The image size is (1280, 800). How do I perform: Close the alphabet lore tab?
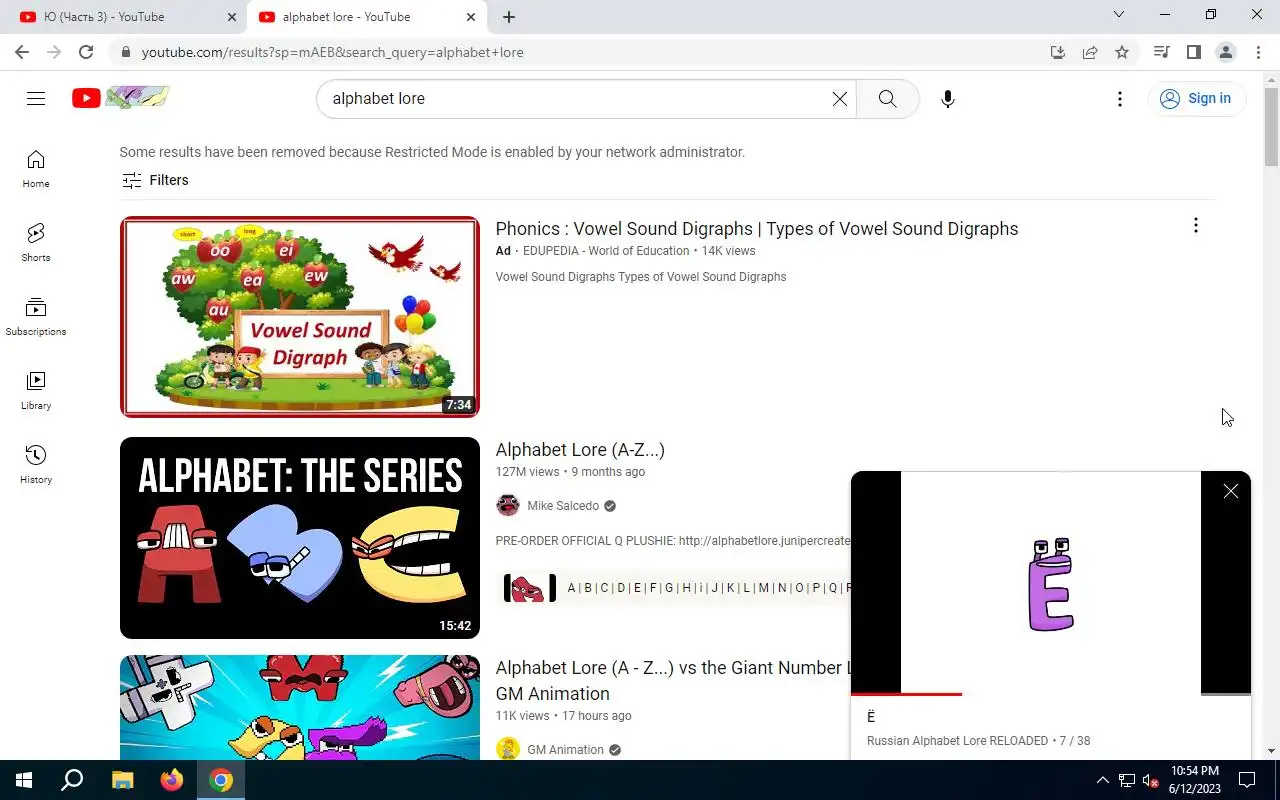point(471,17)
